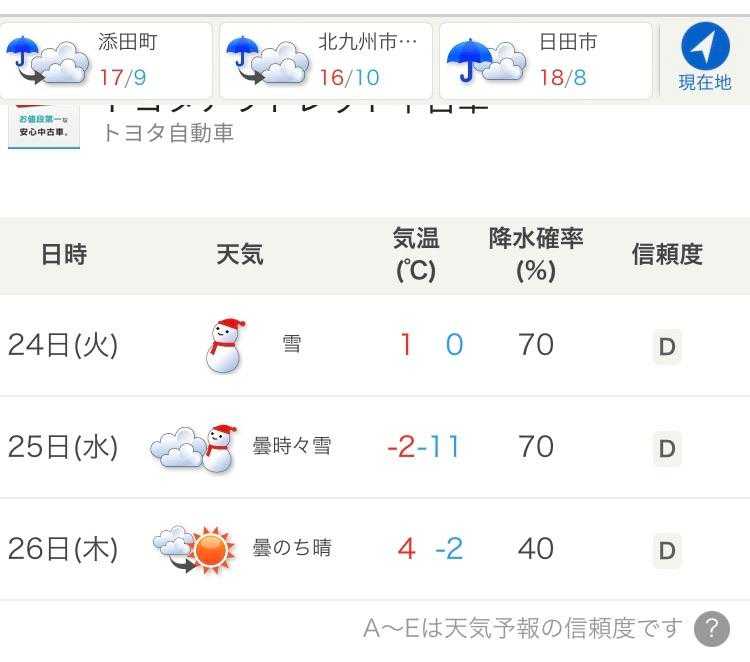Open the トヨタ自動車 advertisement link
The image size is (750, 662).
pos(169,133)
